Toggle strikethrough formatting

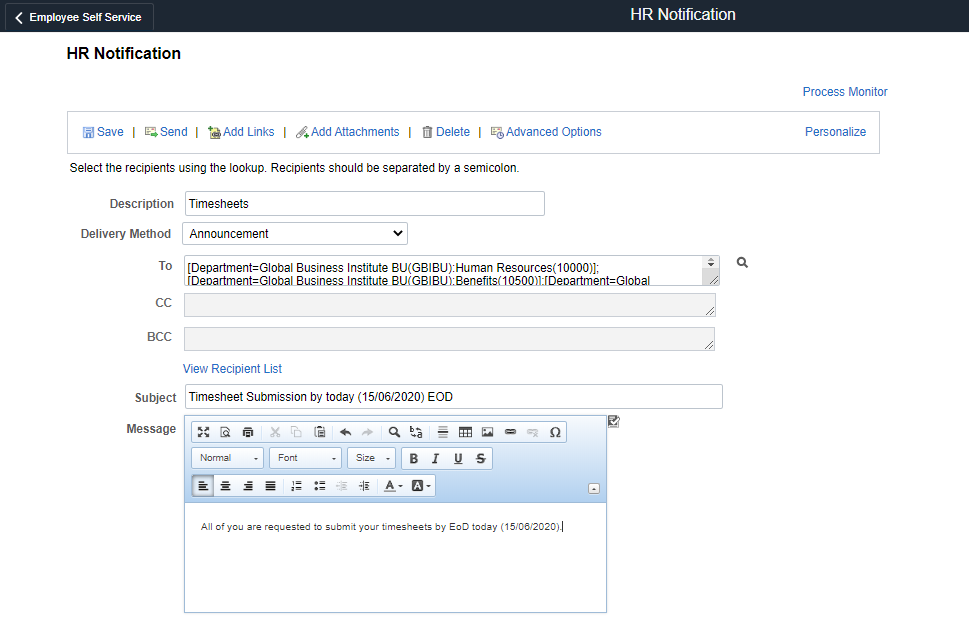(480, 459)
